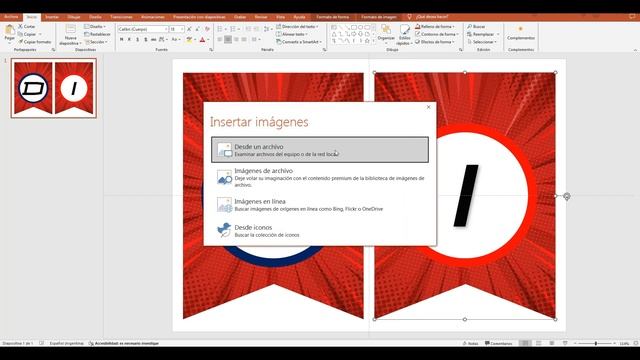Toggle align text right

tap(236, 40)
